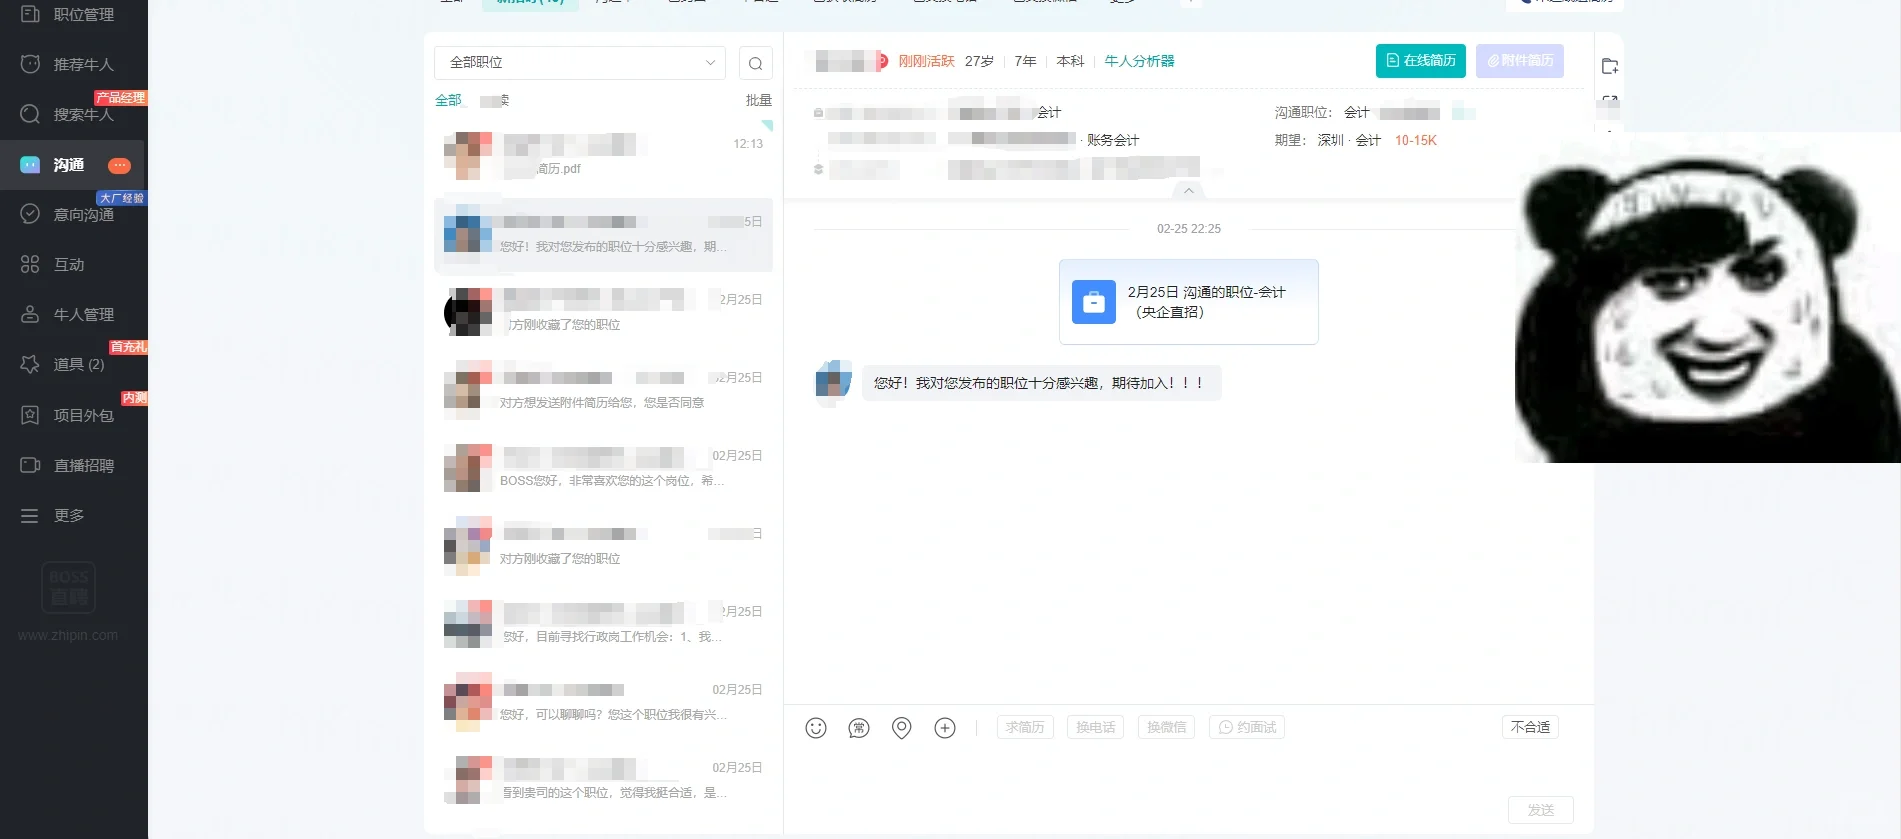
Task: Open chat saying 对方想发送附件简历给您
Action: pyautogui.click(x=603, y=390)
